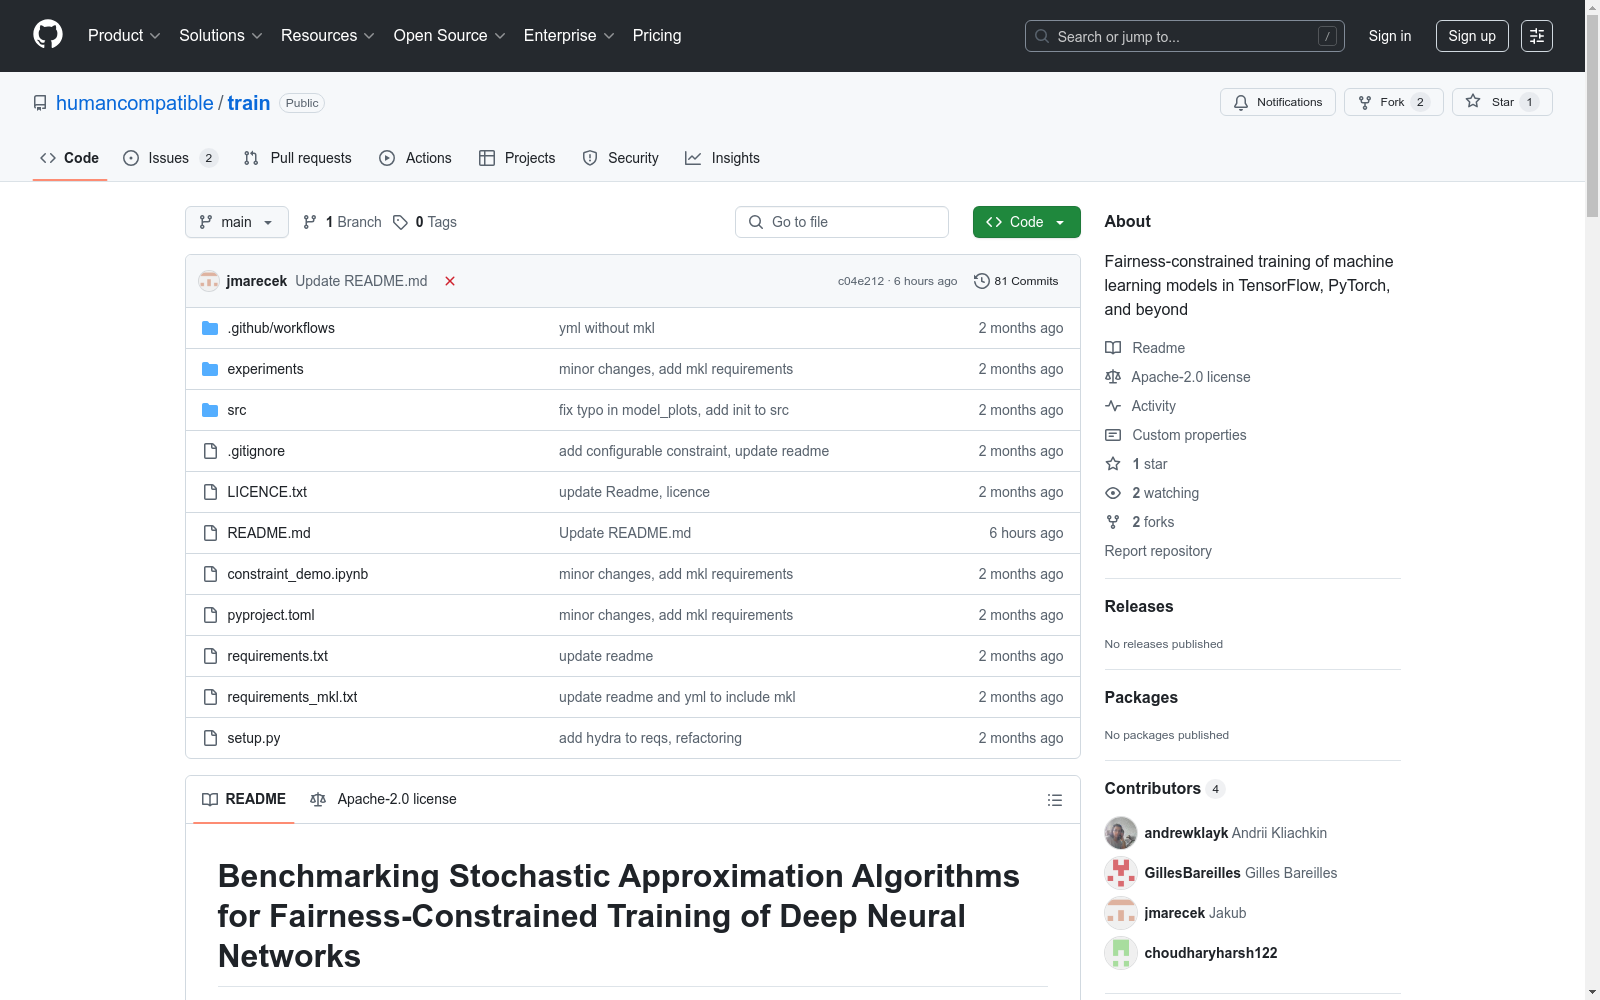
Task: Switch to the Security tab
Action: (x=621, y=158)
